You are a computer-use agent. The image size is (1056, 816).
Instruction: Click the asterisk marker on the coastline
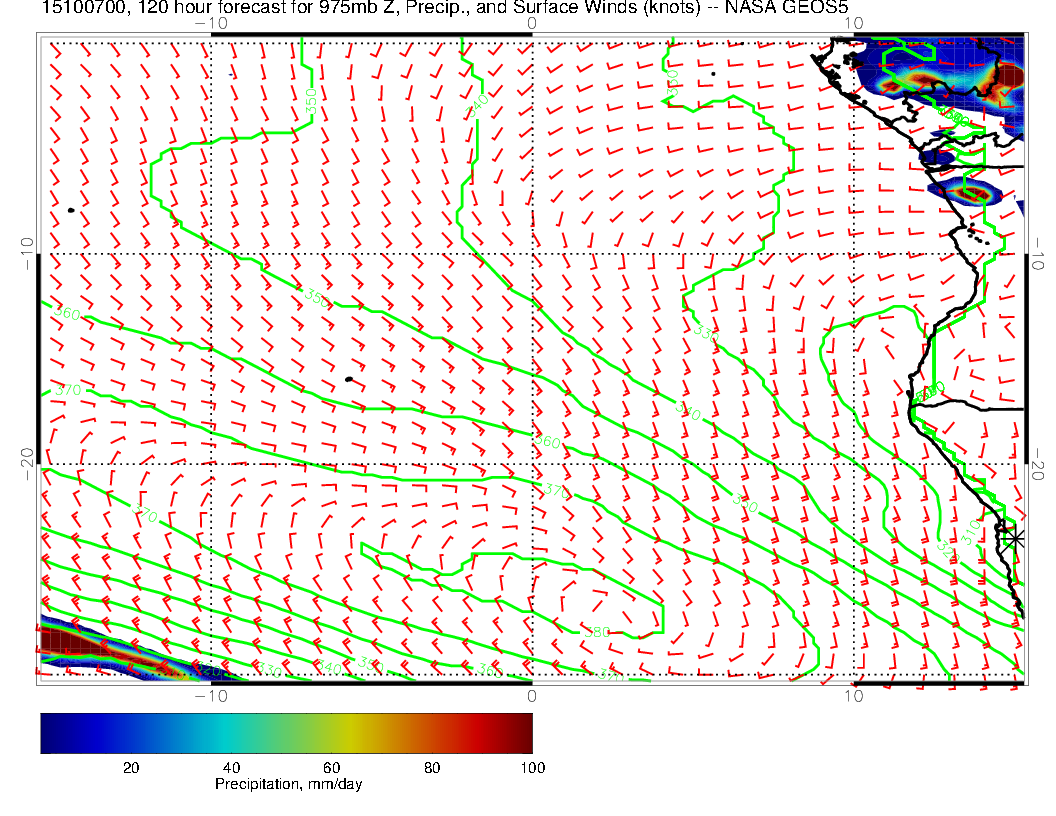click(1015, 538)
